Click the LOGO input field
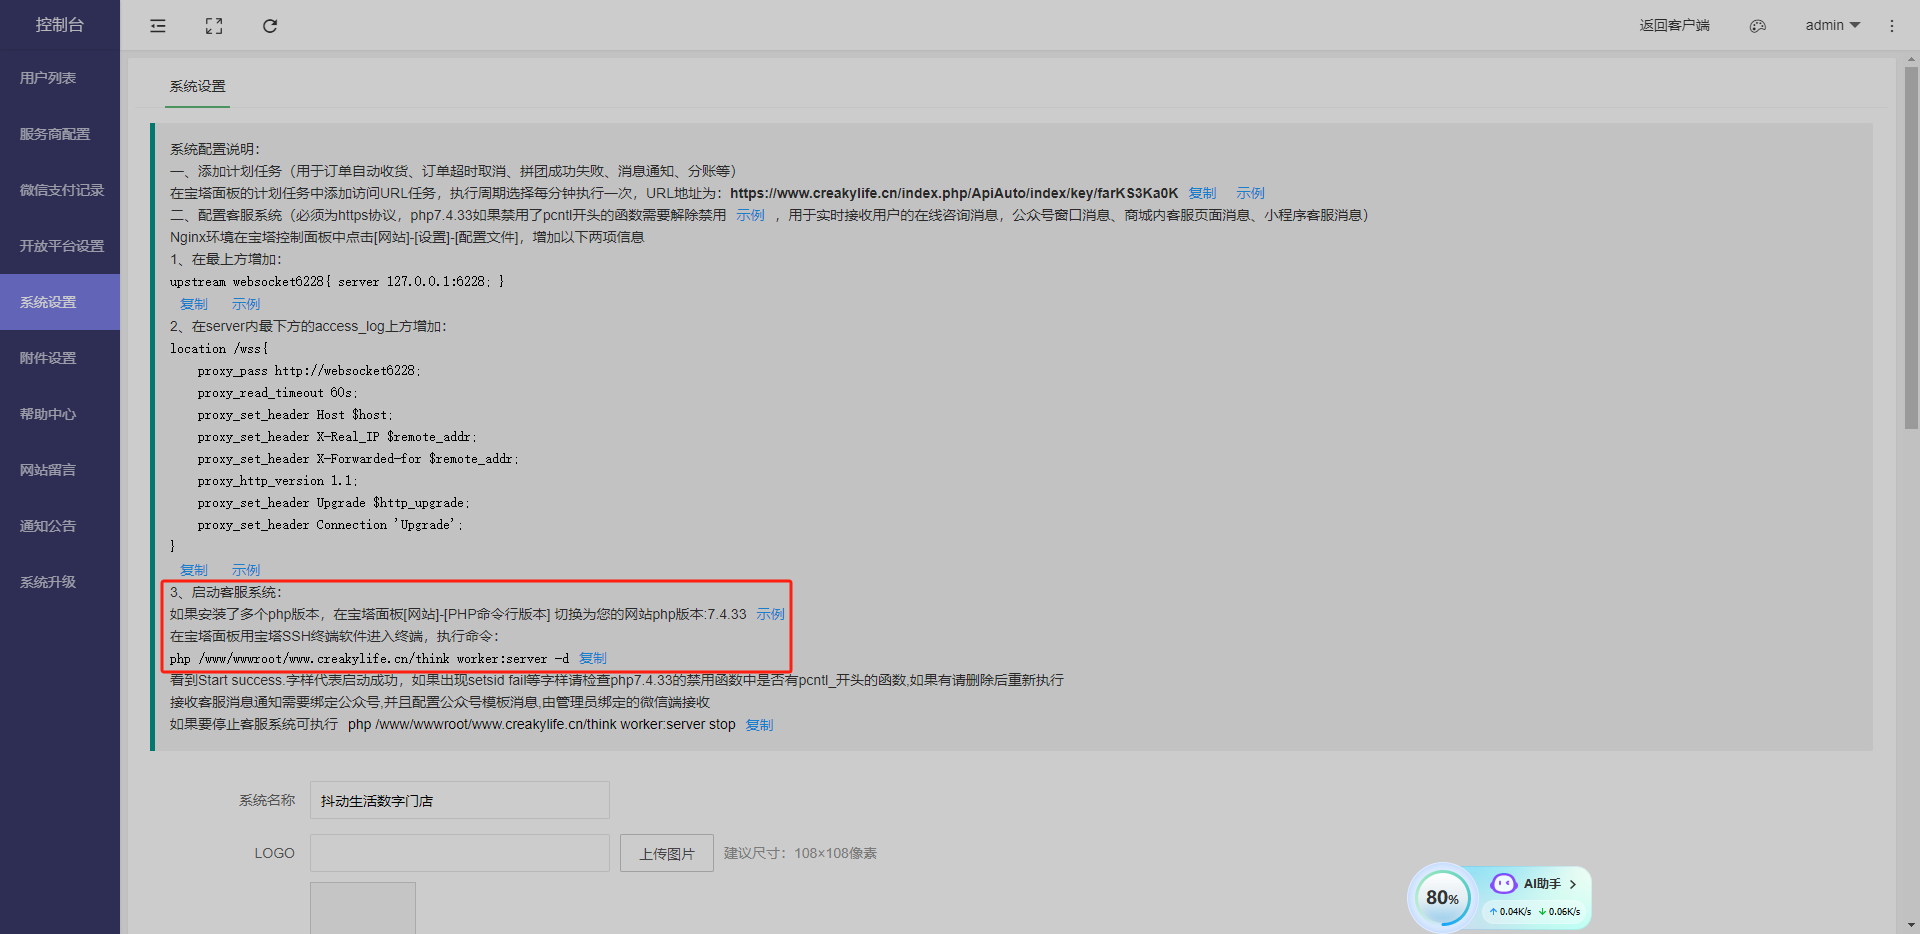1920x934 pixels. point(460,853)
